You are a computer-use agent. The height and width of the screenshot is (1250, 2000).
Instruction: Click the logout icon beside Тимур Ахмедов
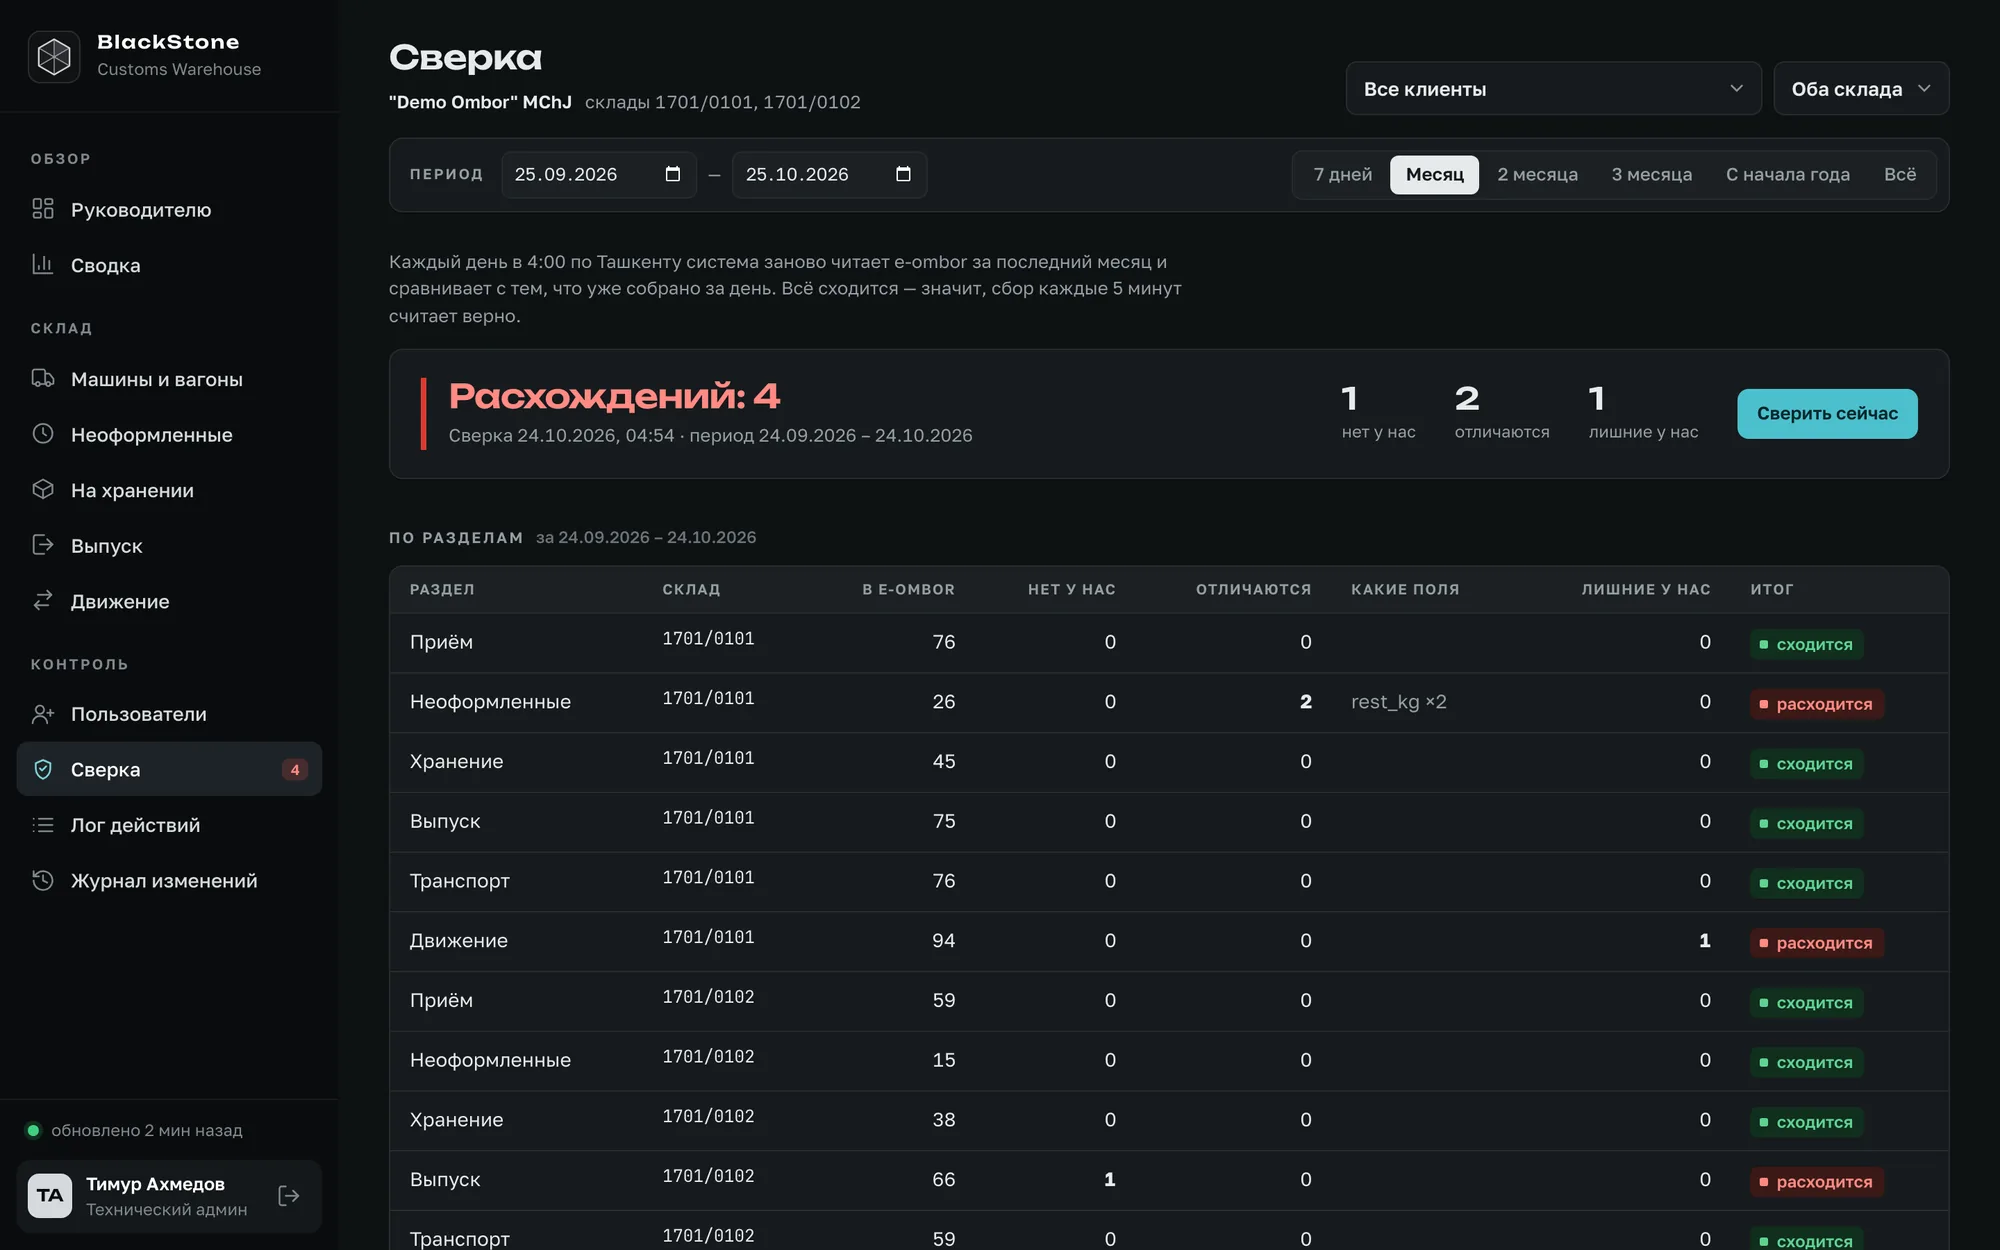click(289, 1196)
